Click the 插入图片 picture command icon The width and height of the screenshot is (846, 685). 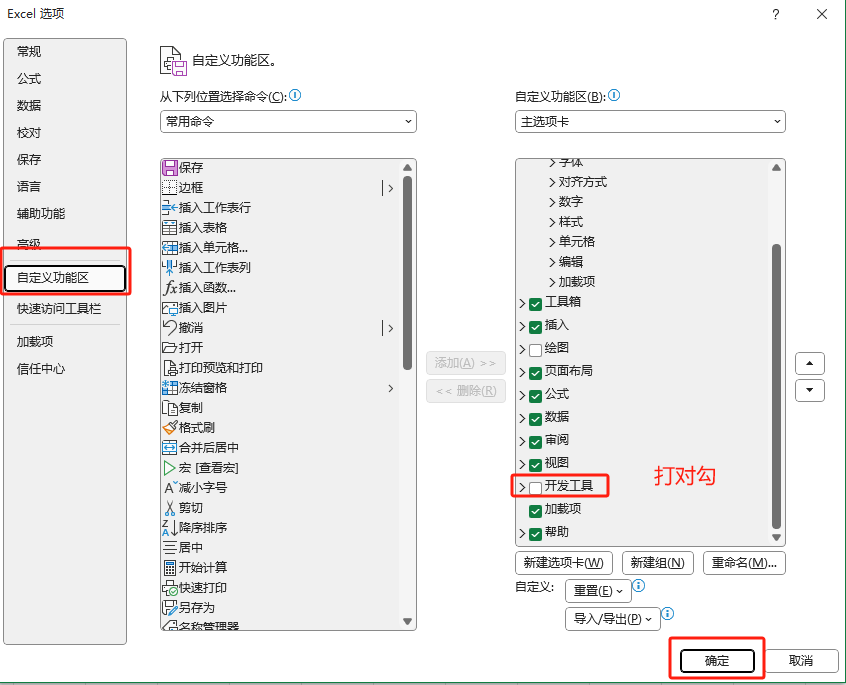(x=168, y=307)
